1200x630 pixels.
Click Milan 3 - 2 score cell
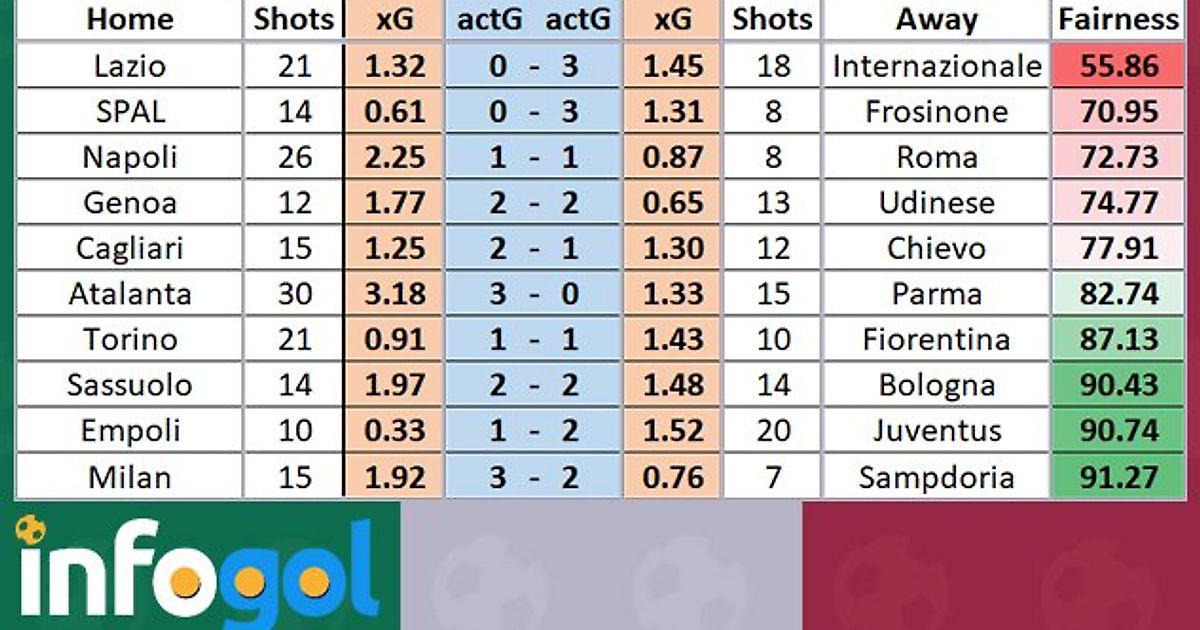[x=534, y=477]
